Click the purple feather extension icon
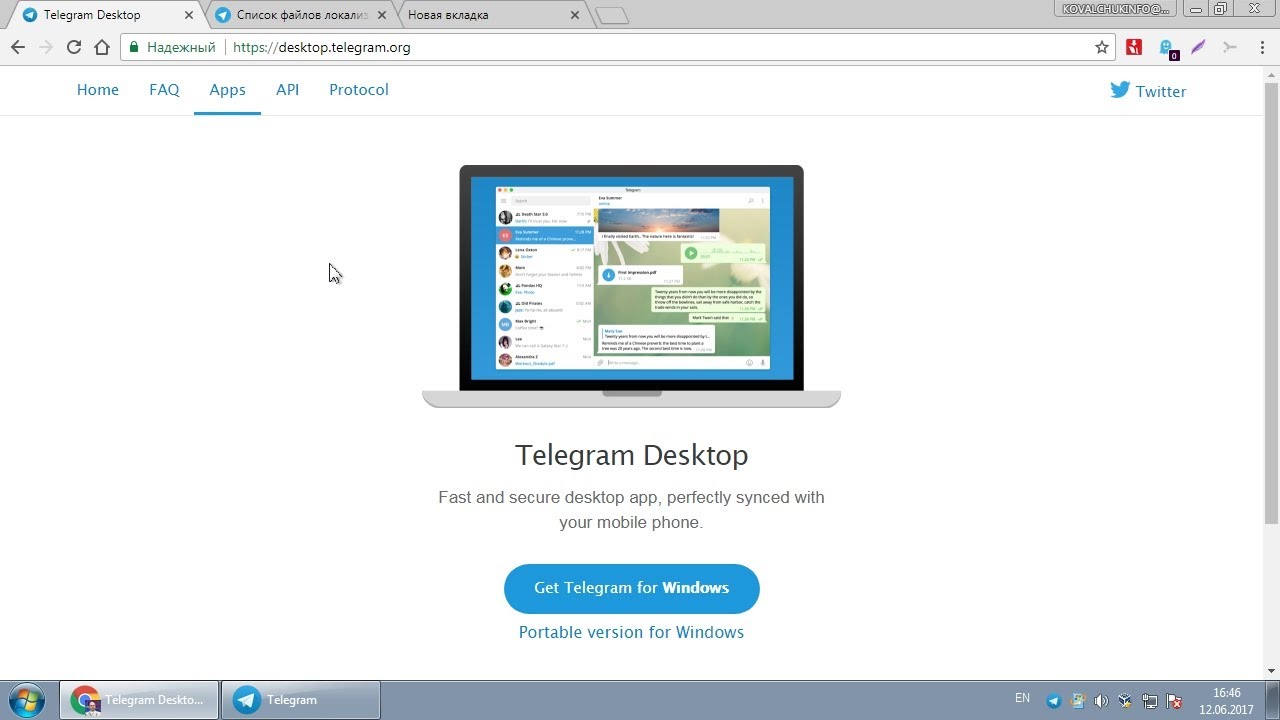Viewport: 1280px width, 720px height. (x=1198, y=47)
